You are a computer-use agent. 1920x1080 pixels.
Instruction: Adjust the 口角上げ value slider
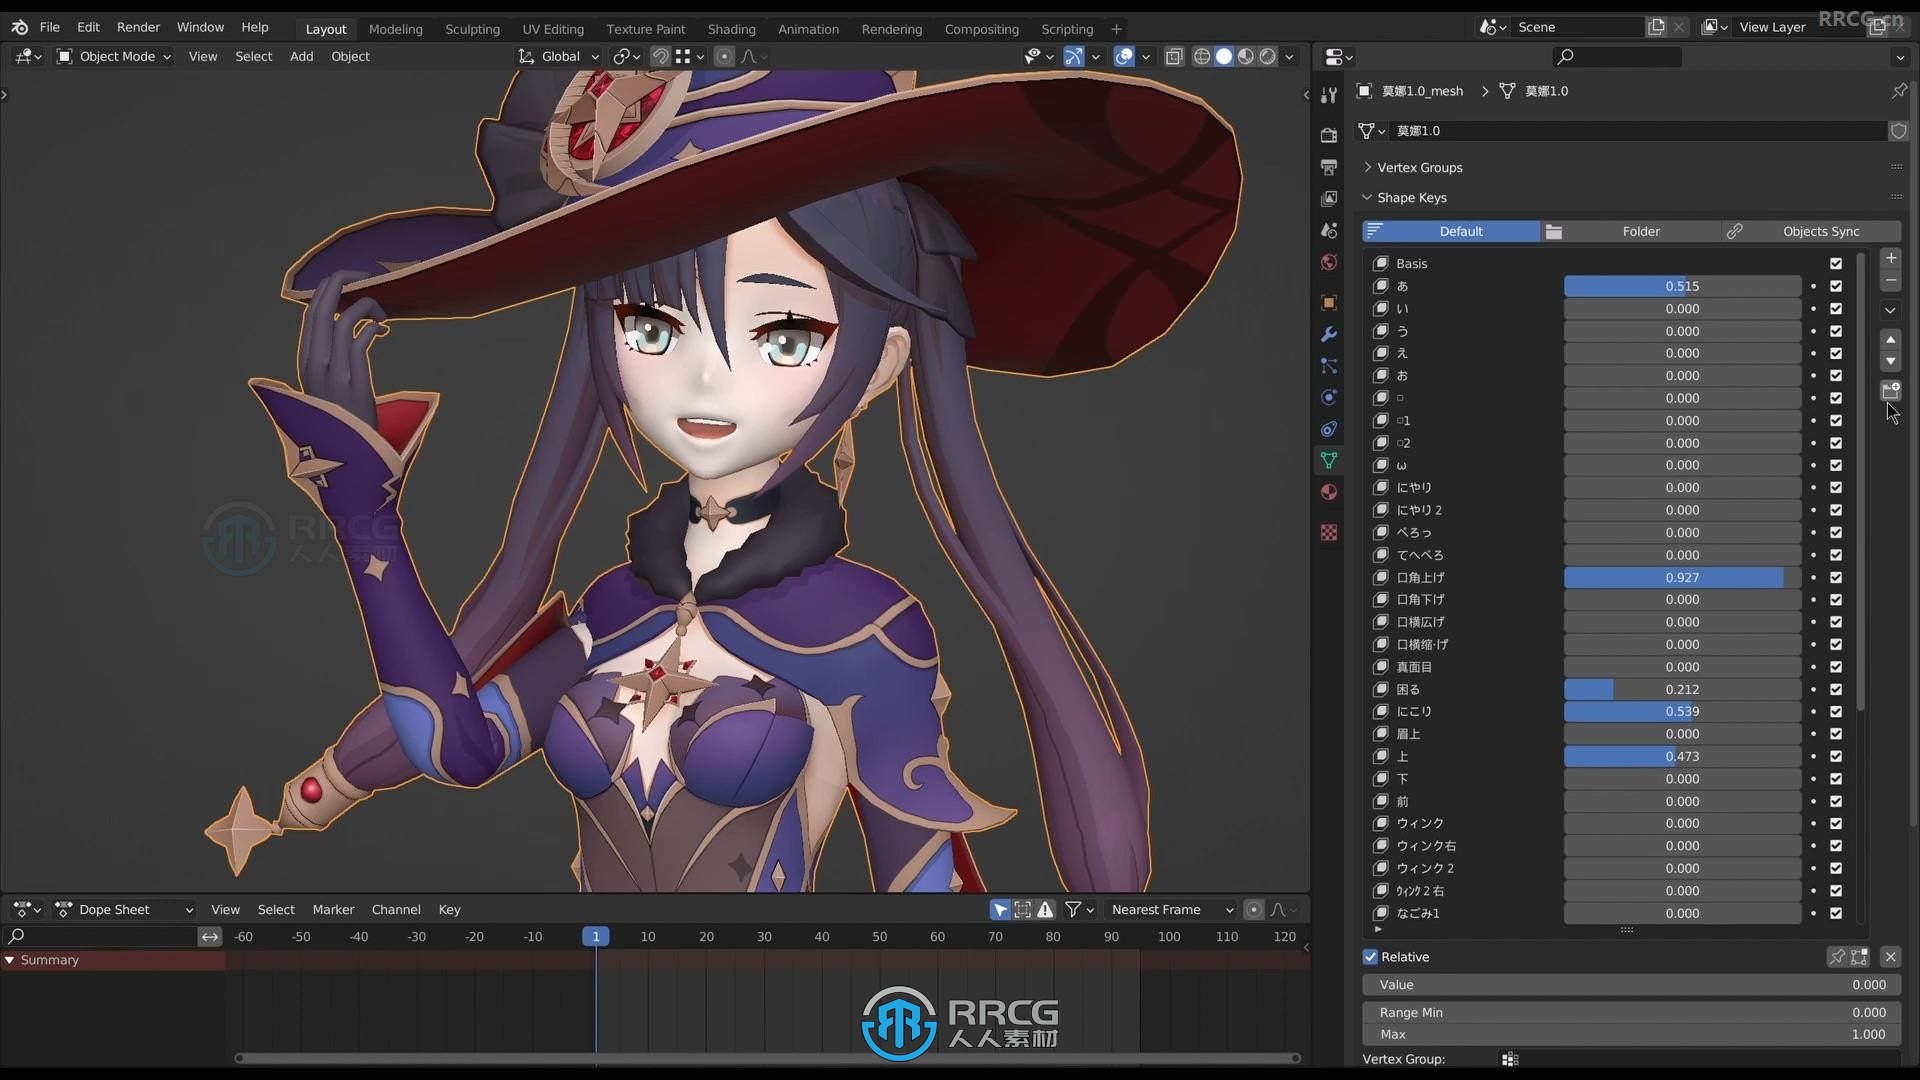point(1682,578)
